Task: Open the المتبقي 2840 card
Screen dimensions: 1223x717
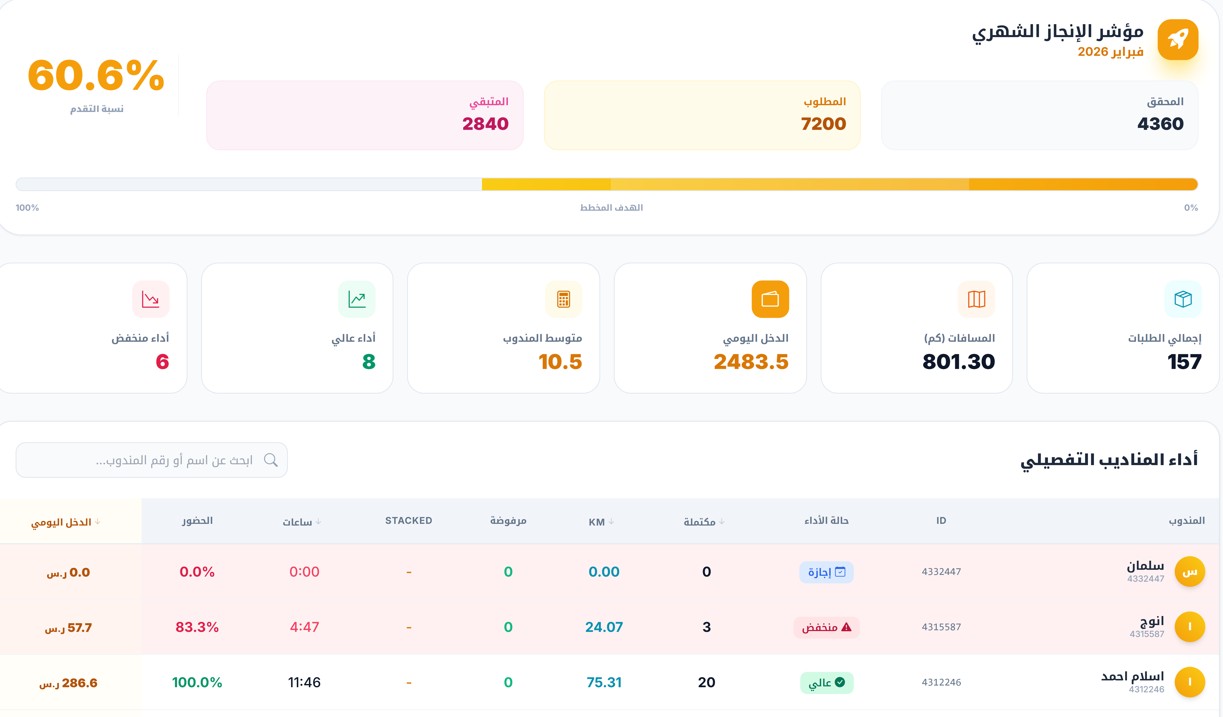Action: [x=365, y=115]
